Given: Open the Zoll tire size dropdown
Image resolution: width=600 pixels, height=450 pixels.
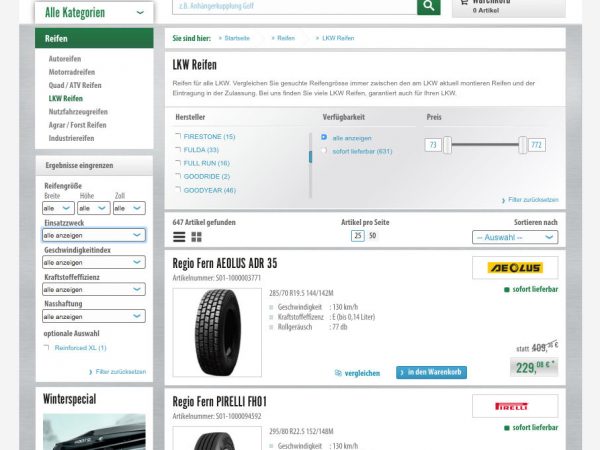Looking at the screenshot, I should click(129, 208).
